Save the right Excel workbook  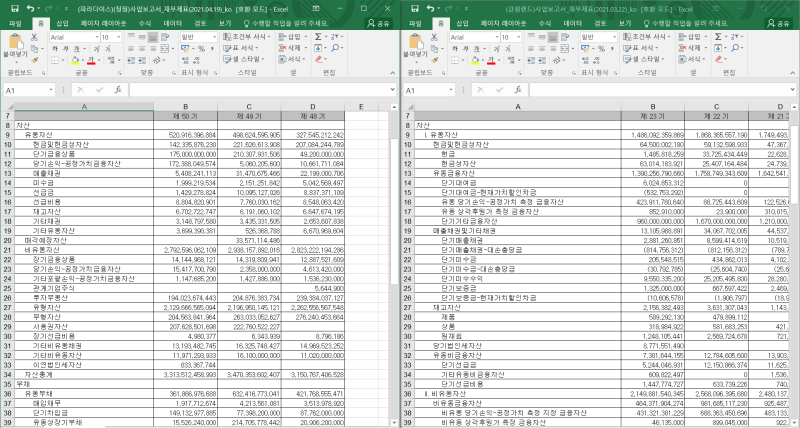click(415, 9)
